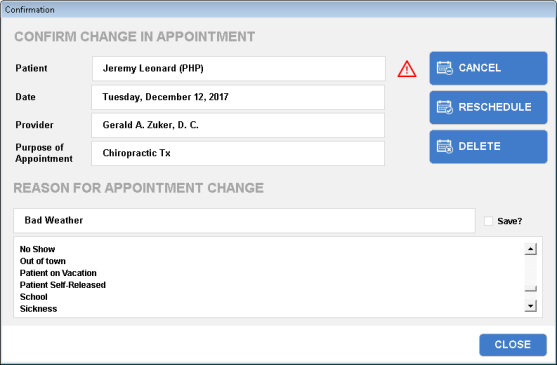This screenshot has height=365, width=557.
Task: Choose Sickness from reasons list
Action: tap(38, 309)
